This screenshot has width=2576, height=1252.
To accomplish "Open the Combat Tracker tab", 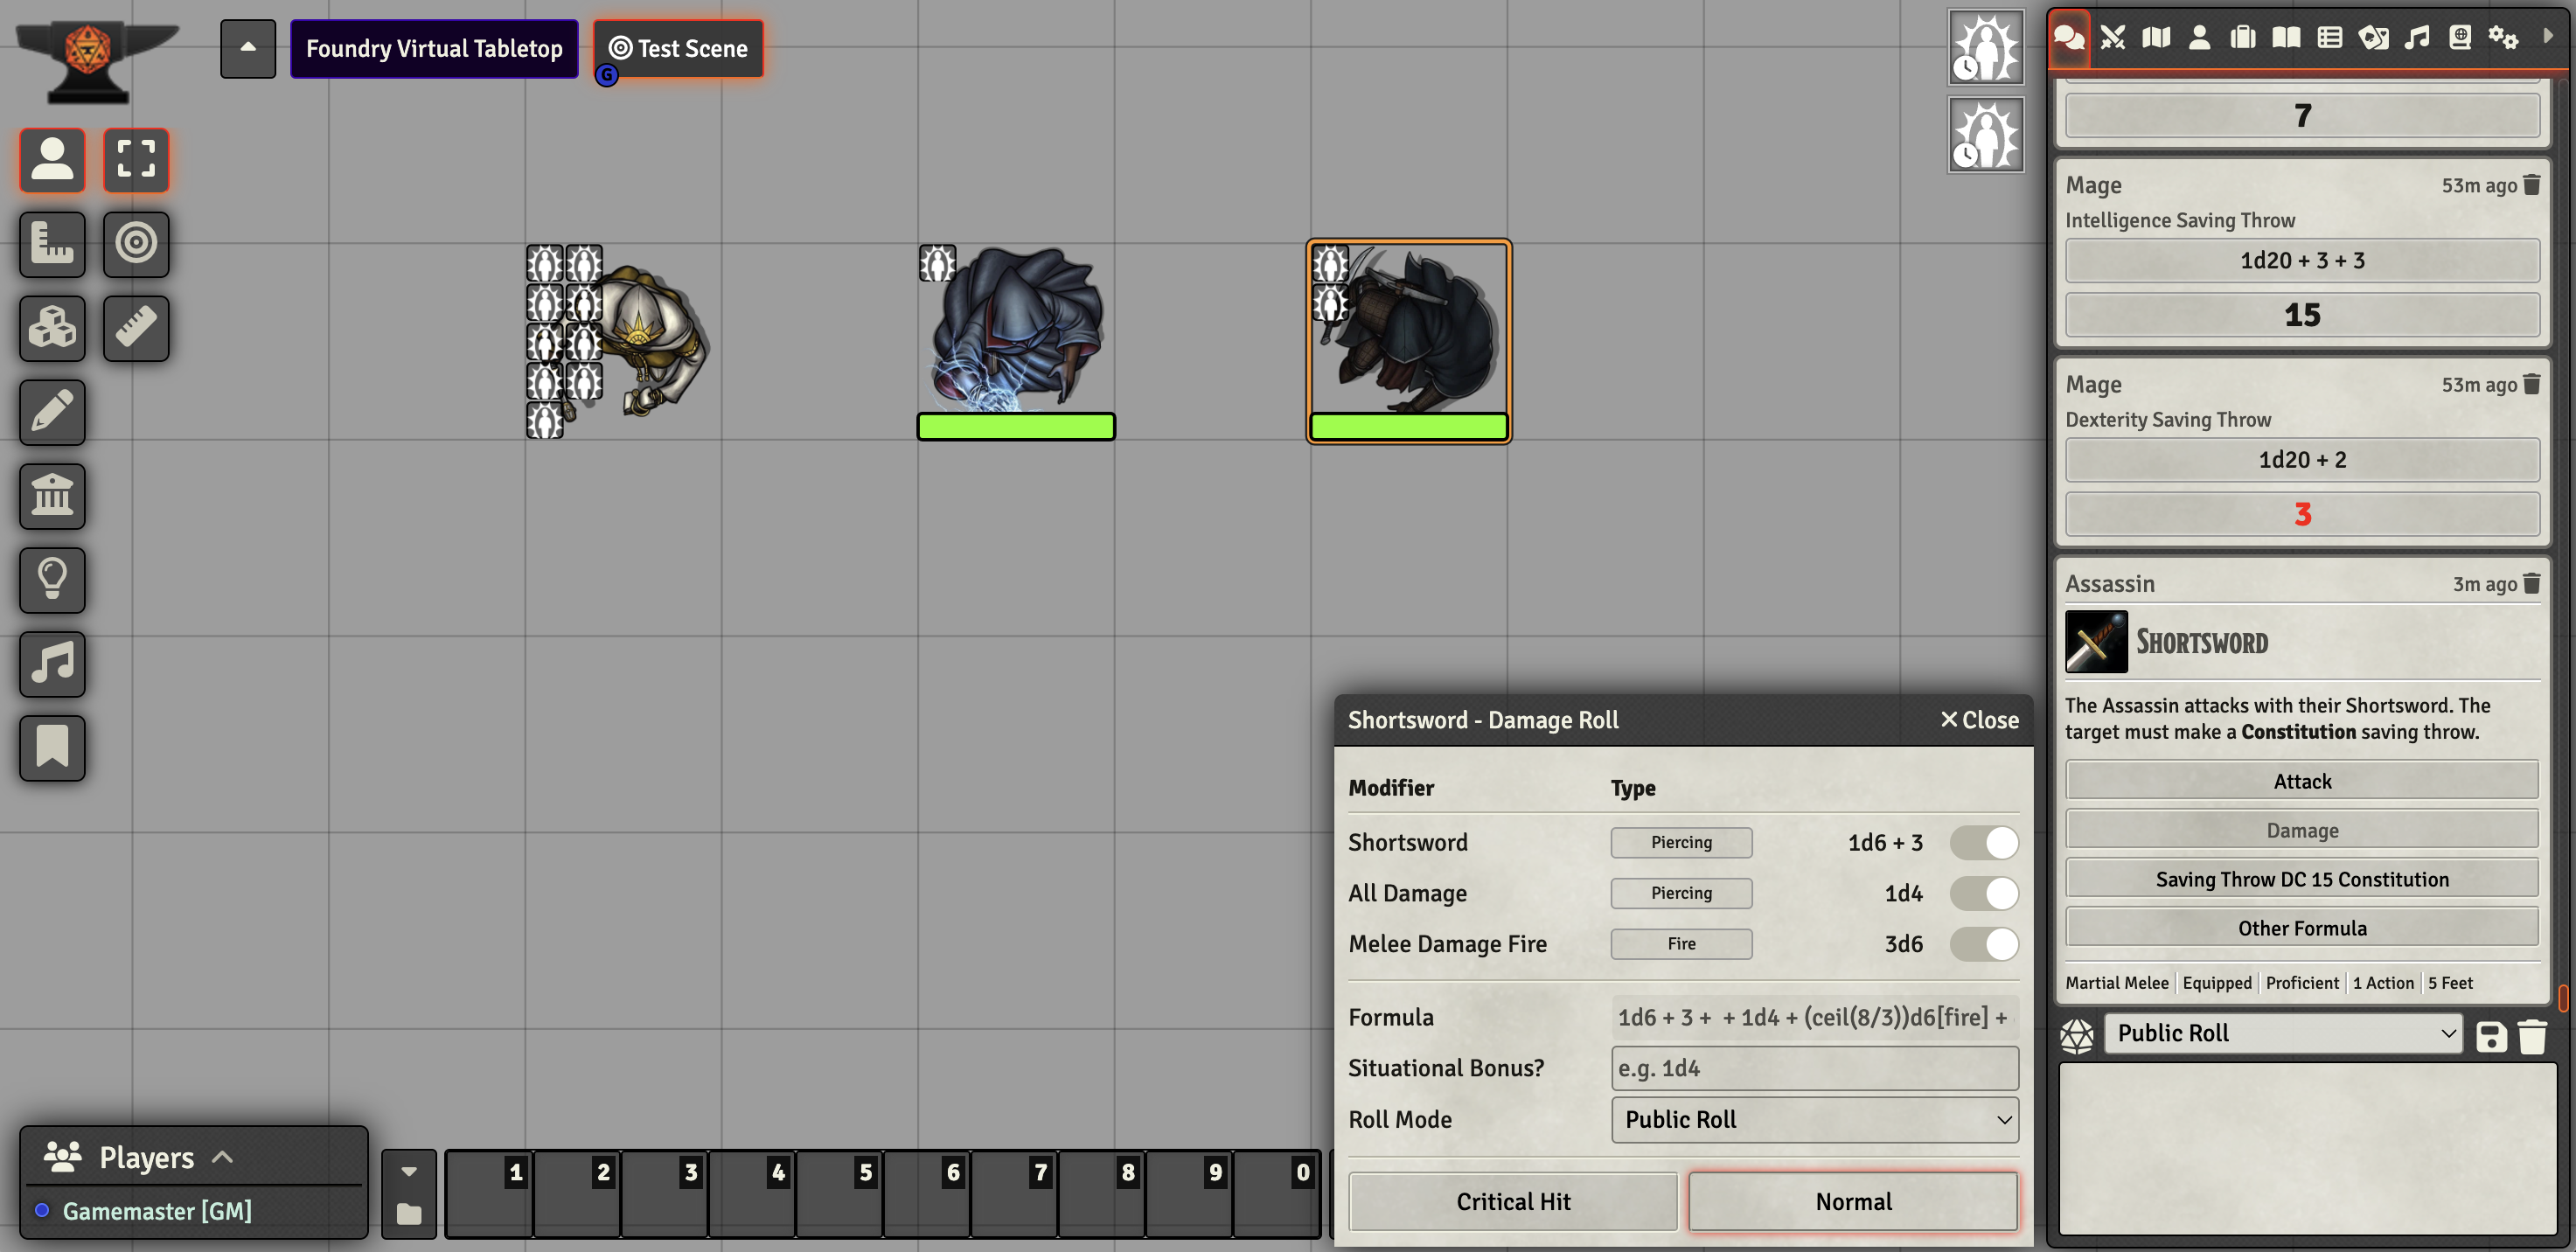I will pos(2113,38).
